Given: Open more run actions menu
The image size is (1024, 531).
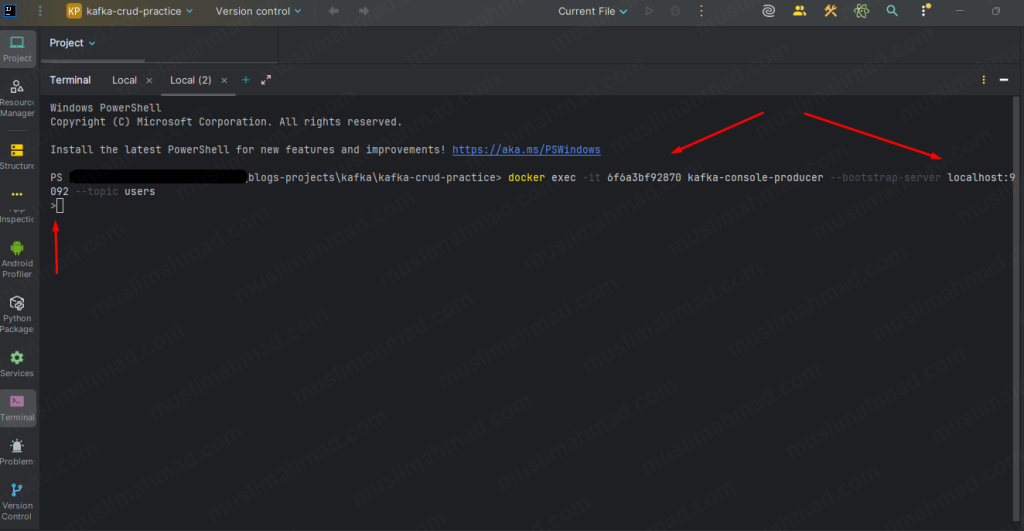Looking at the screenshot, I should click(701, 11).
